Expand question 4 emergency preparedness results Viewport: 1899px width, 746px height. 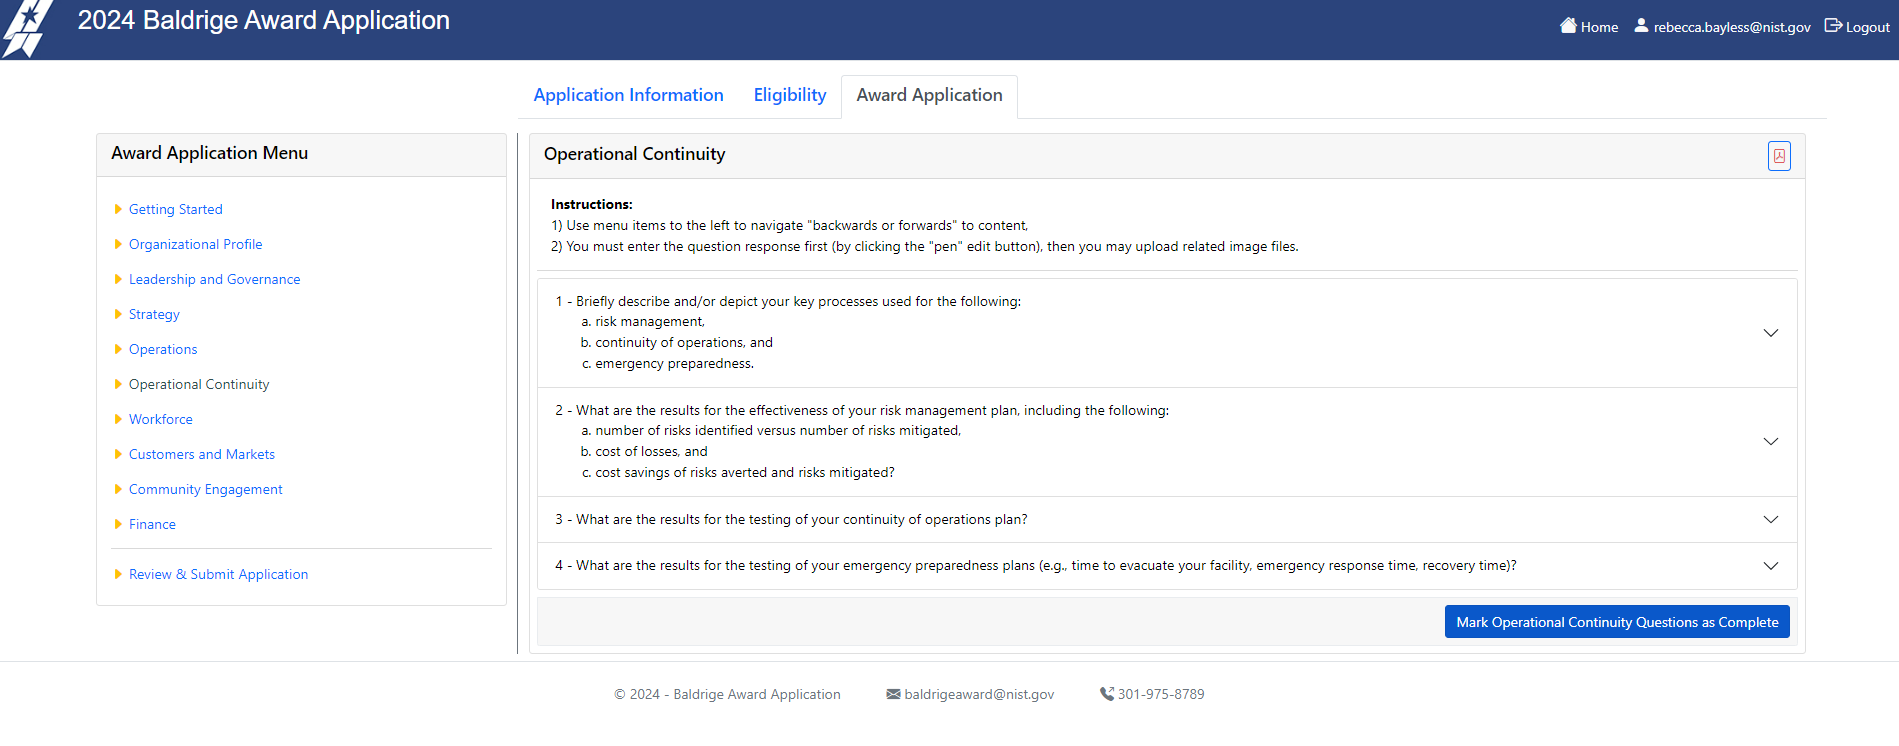coord(1770,566)
